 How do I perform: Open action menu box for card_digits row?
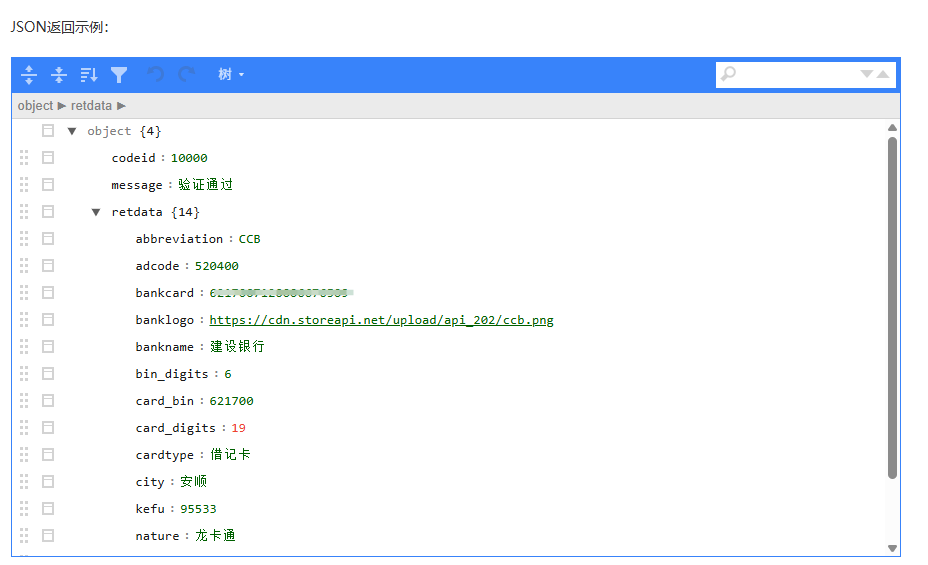(48, 428)
